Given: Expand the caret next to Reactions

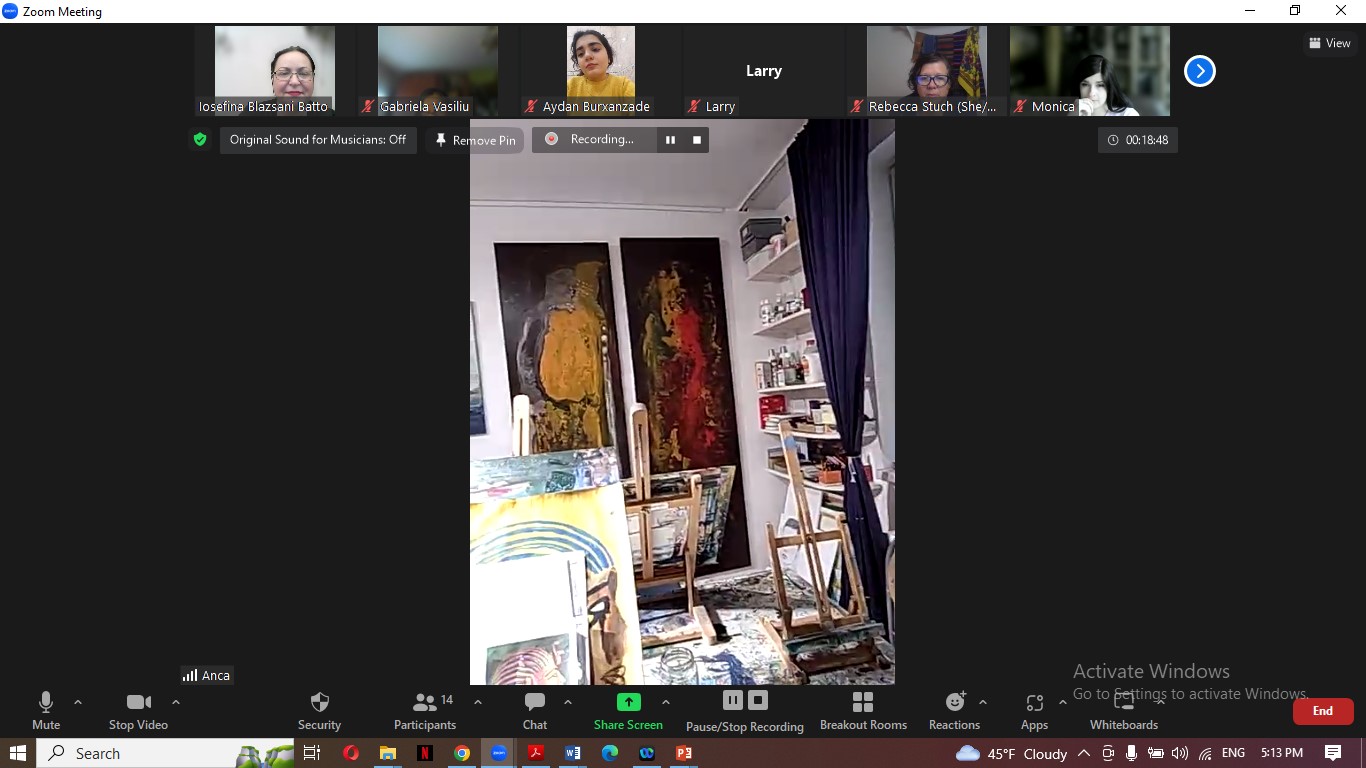Looking at the screenshot, I should coord(983,702).
